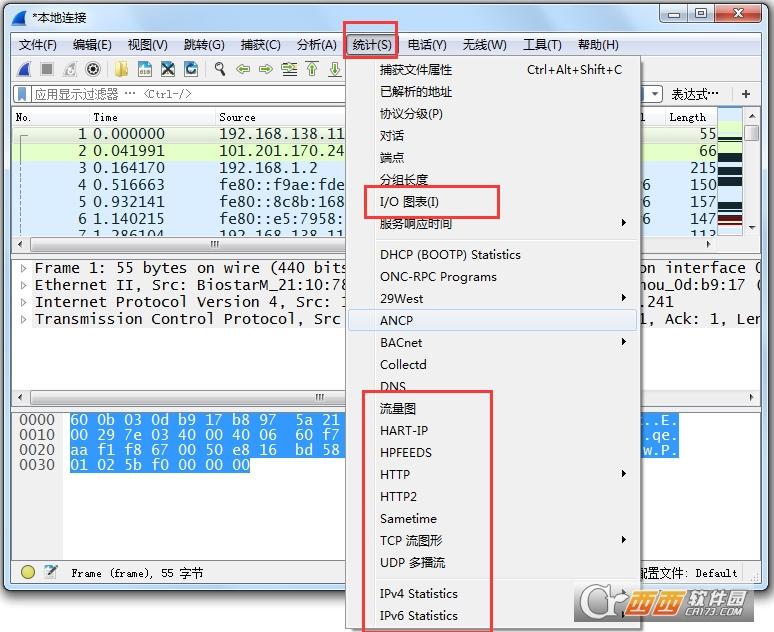Save this capture file

[145, 69]
